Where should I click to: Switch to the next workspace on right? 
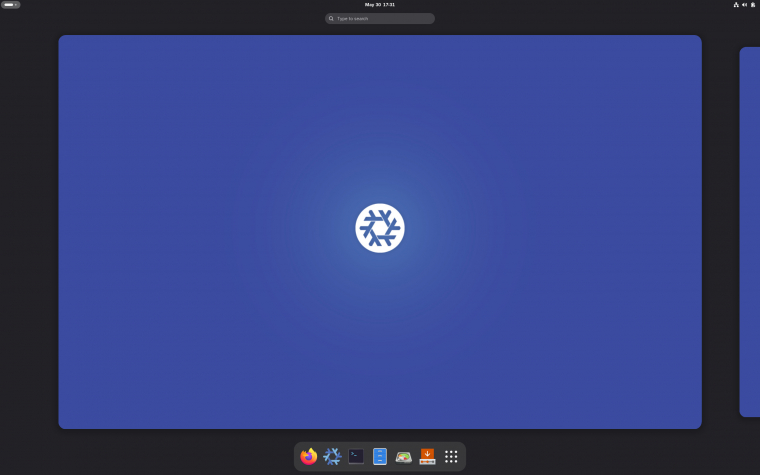(x=750, y=232)
